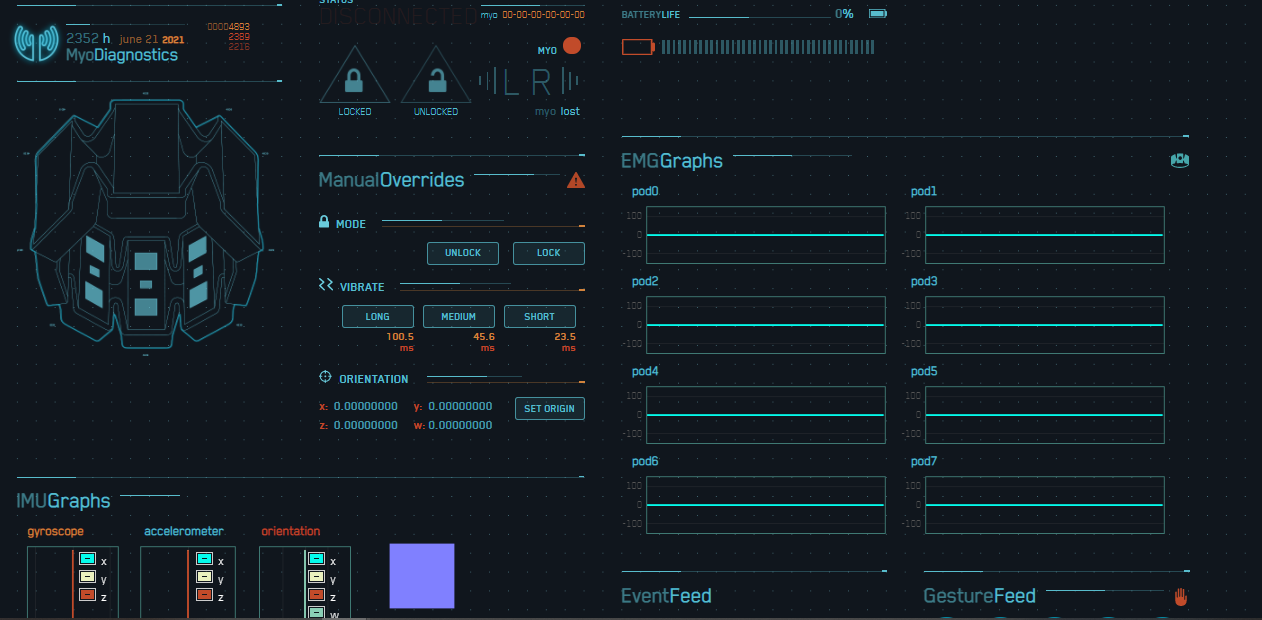This screenshot has height=620, width=1262.
Task: Click the purple orientation cube visualization
Action: (x=421, y=576)
